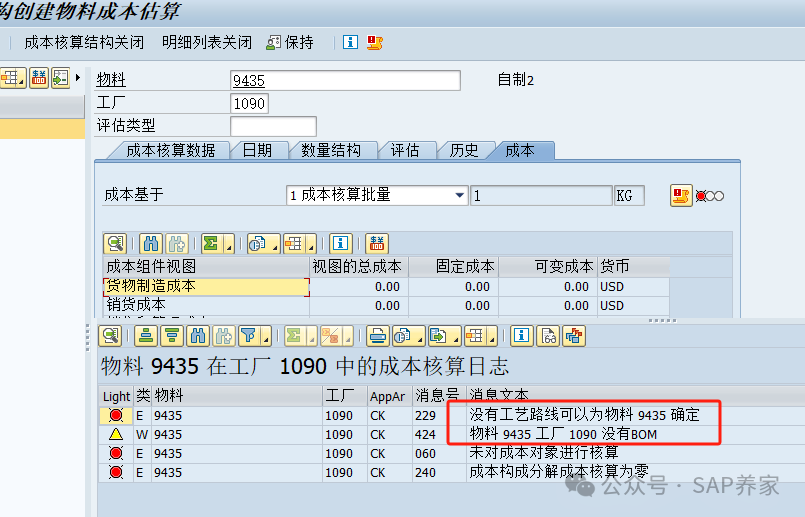Image resolution: width=805 pixels, height=517 pixels.
Task: Click the 工厂 field containing 1090
Action: [x=250, y=103]
